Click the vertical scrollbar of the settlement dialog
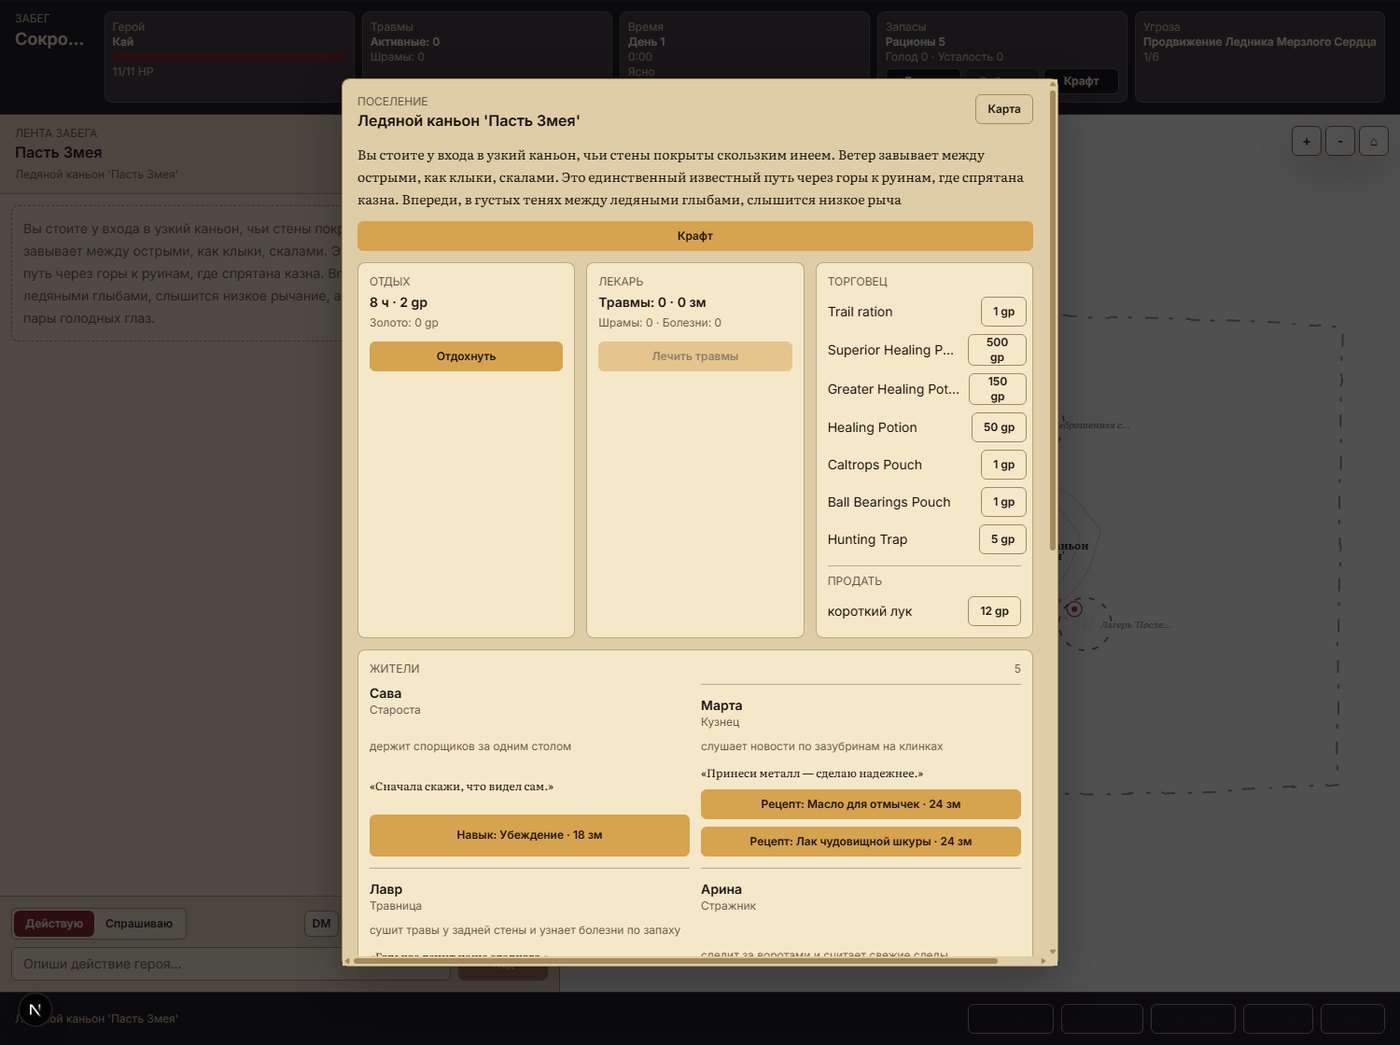The image size is (1400, 1045). [x=1052, y=320]
